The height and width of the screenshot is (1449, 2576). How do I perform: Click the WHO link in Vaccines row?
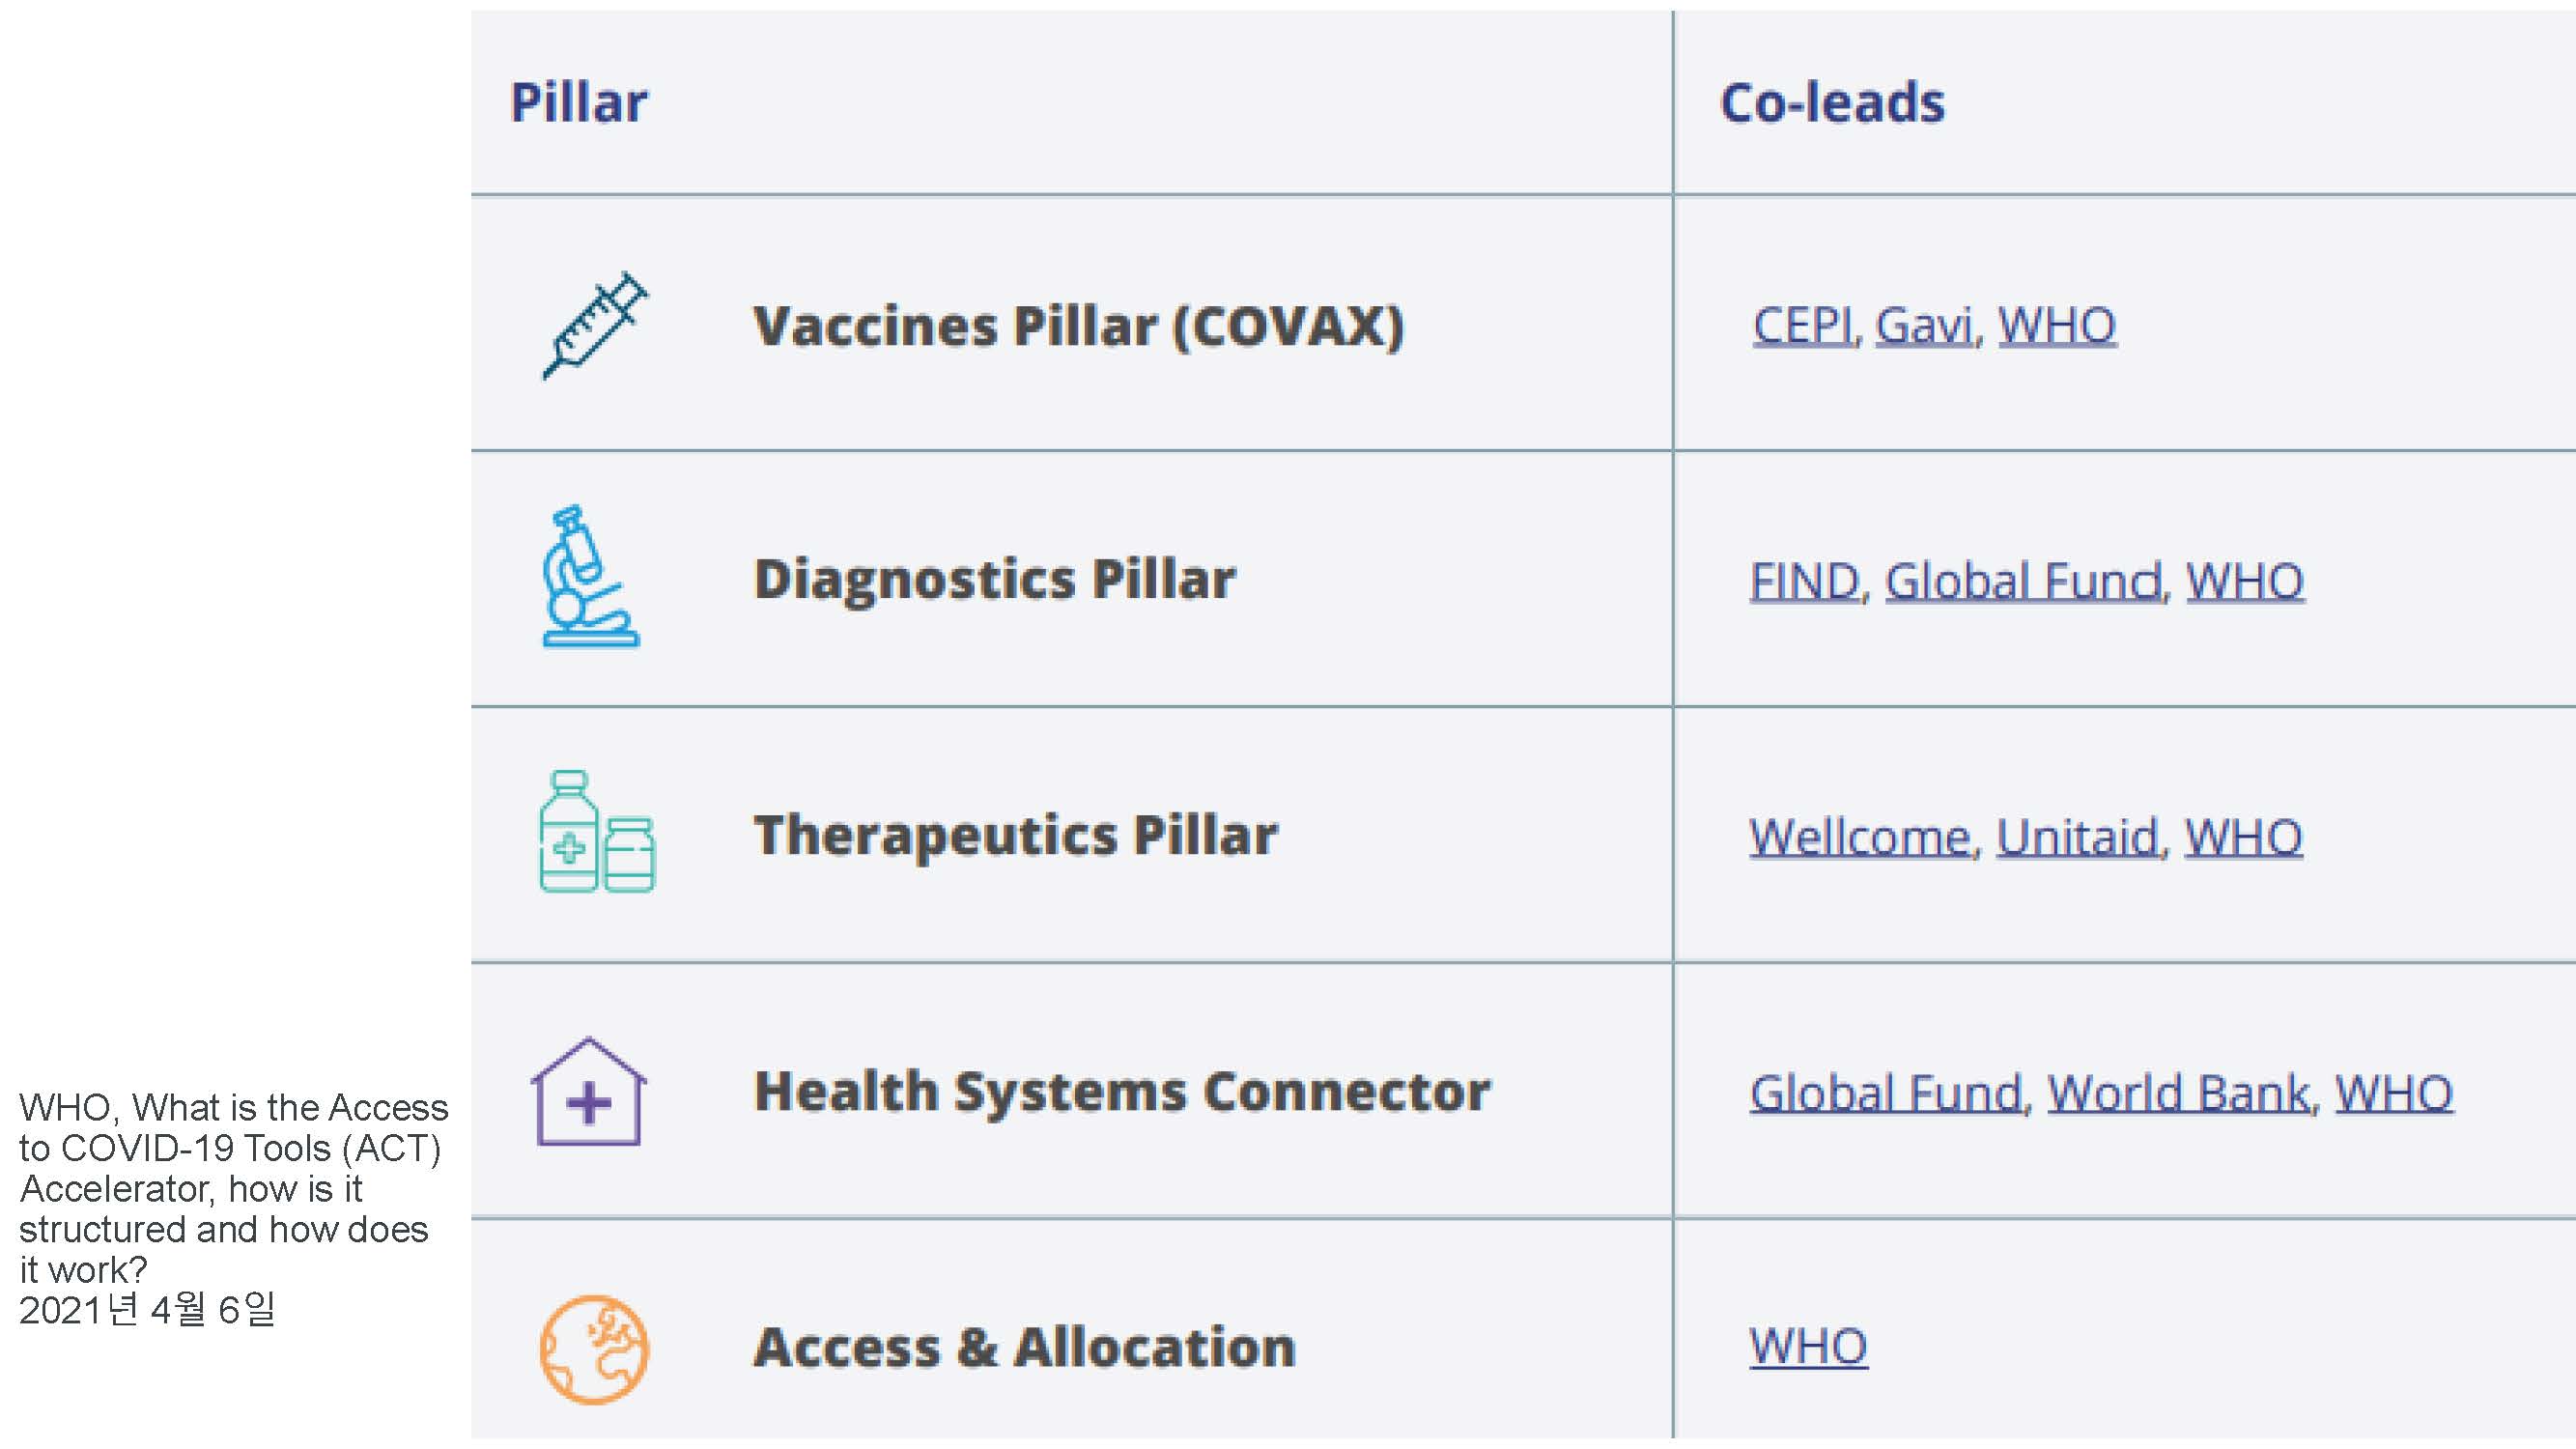point(2057,325)
